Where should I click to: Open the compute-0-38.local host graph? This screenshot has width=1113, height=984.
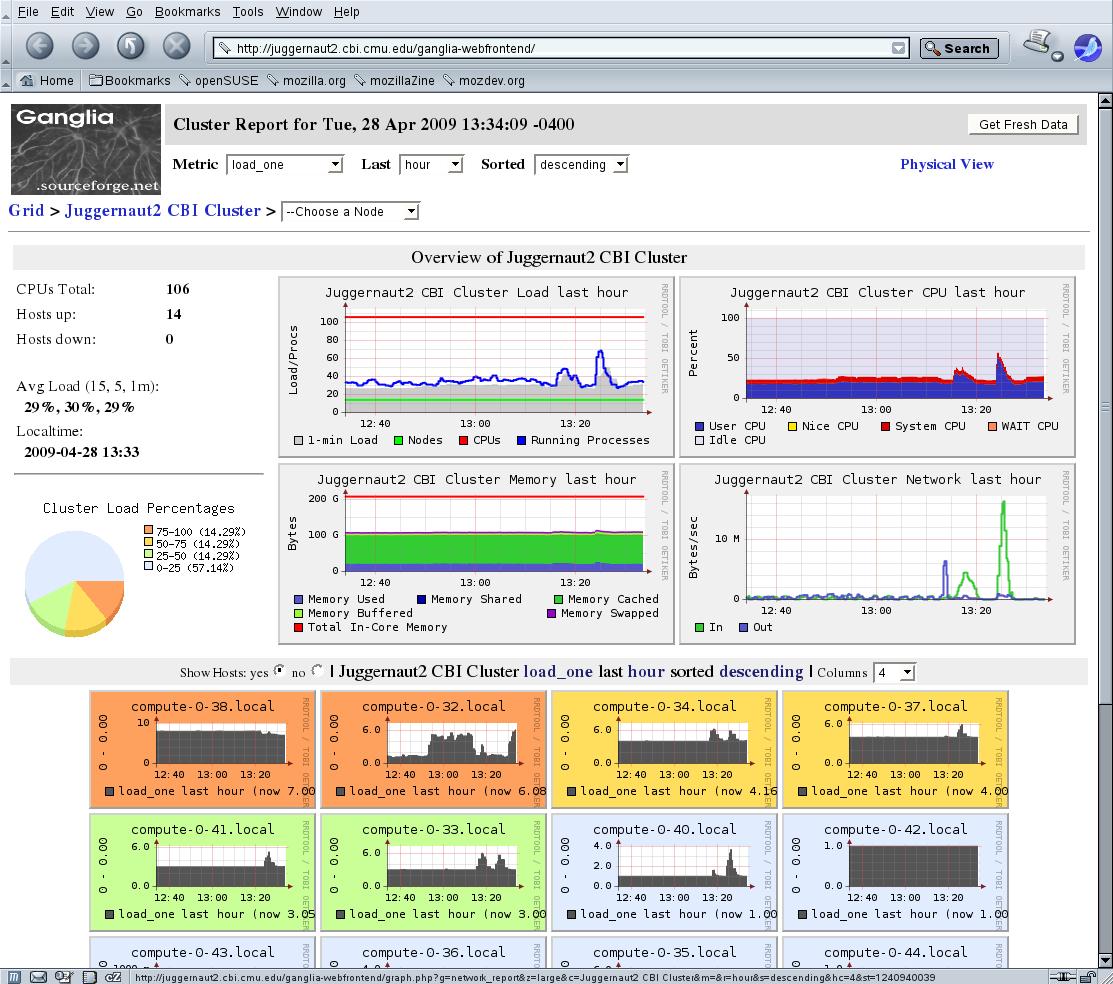tap(203, 749)
